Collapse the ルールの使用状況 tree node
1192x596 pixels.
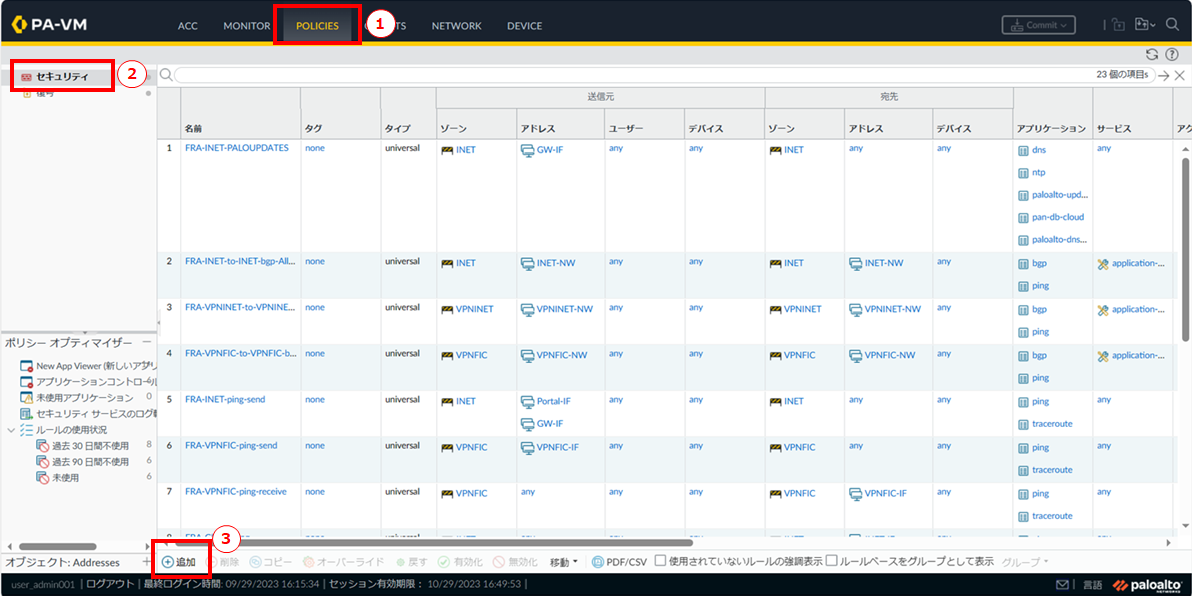[x=12, y=429]
